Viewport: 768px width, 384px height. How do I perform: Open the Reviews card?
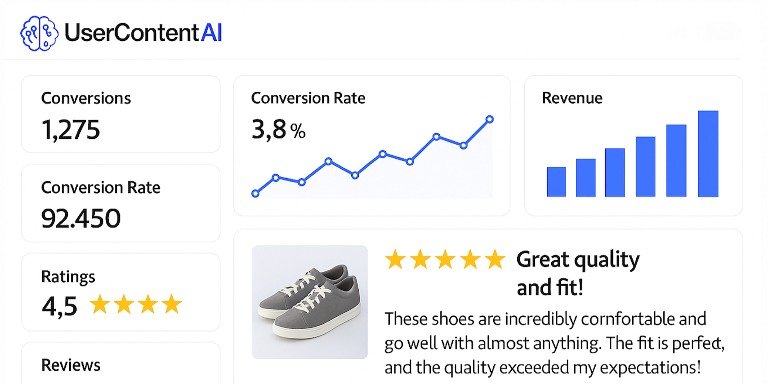[x=121, y=363]
